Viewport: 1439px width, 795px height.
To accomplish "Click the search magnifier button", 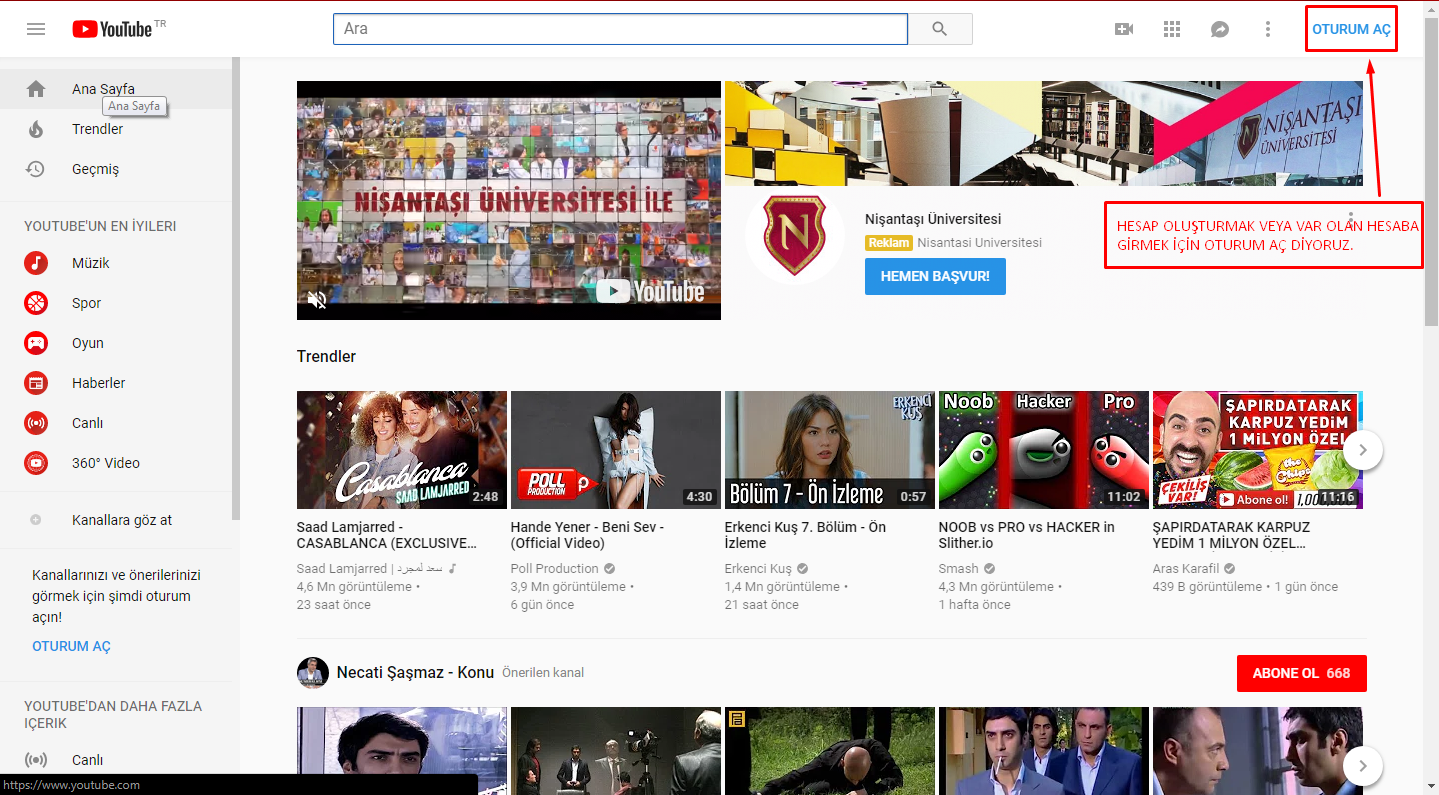I will [x=939, y=29].
